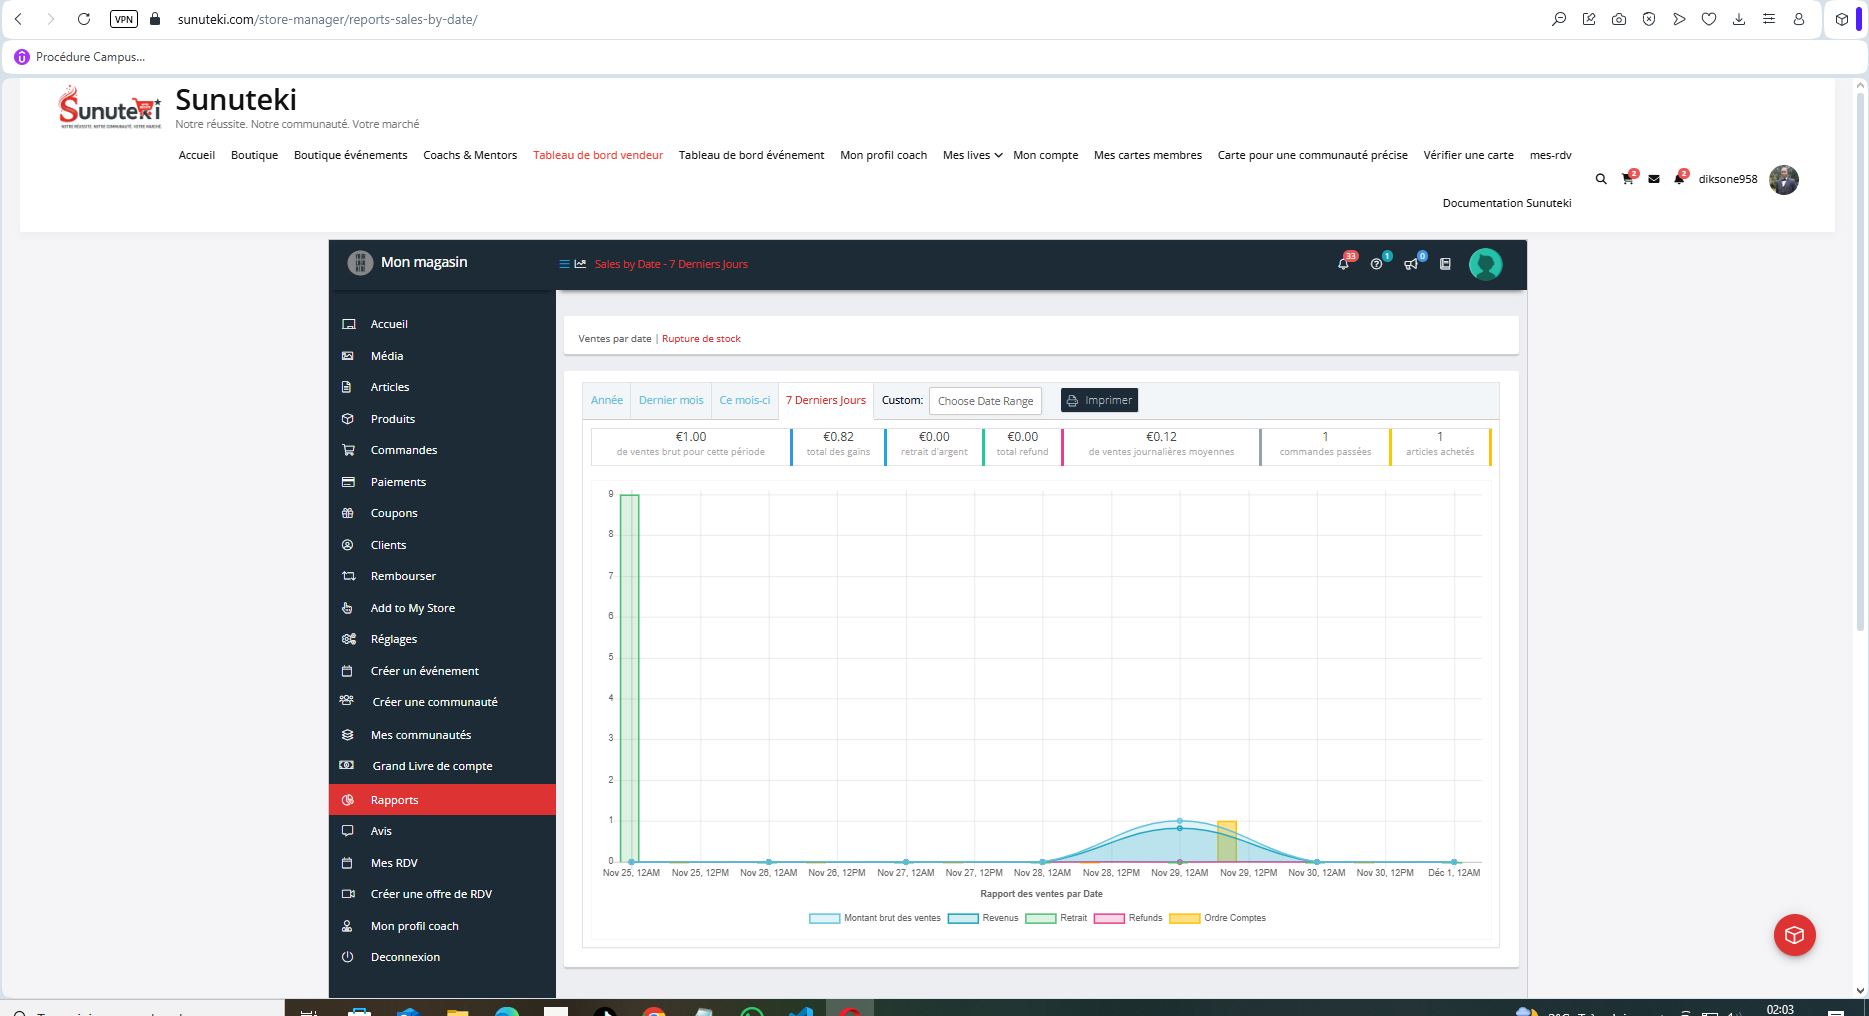
Task: Click the help question mark icon
Action: pyautogui.click(x=1376, y=264)
